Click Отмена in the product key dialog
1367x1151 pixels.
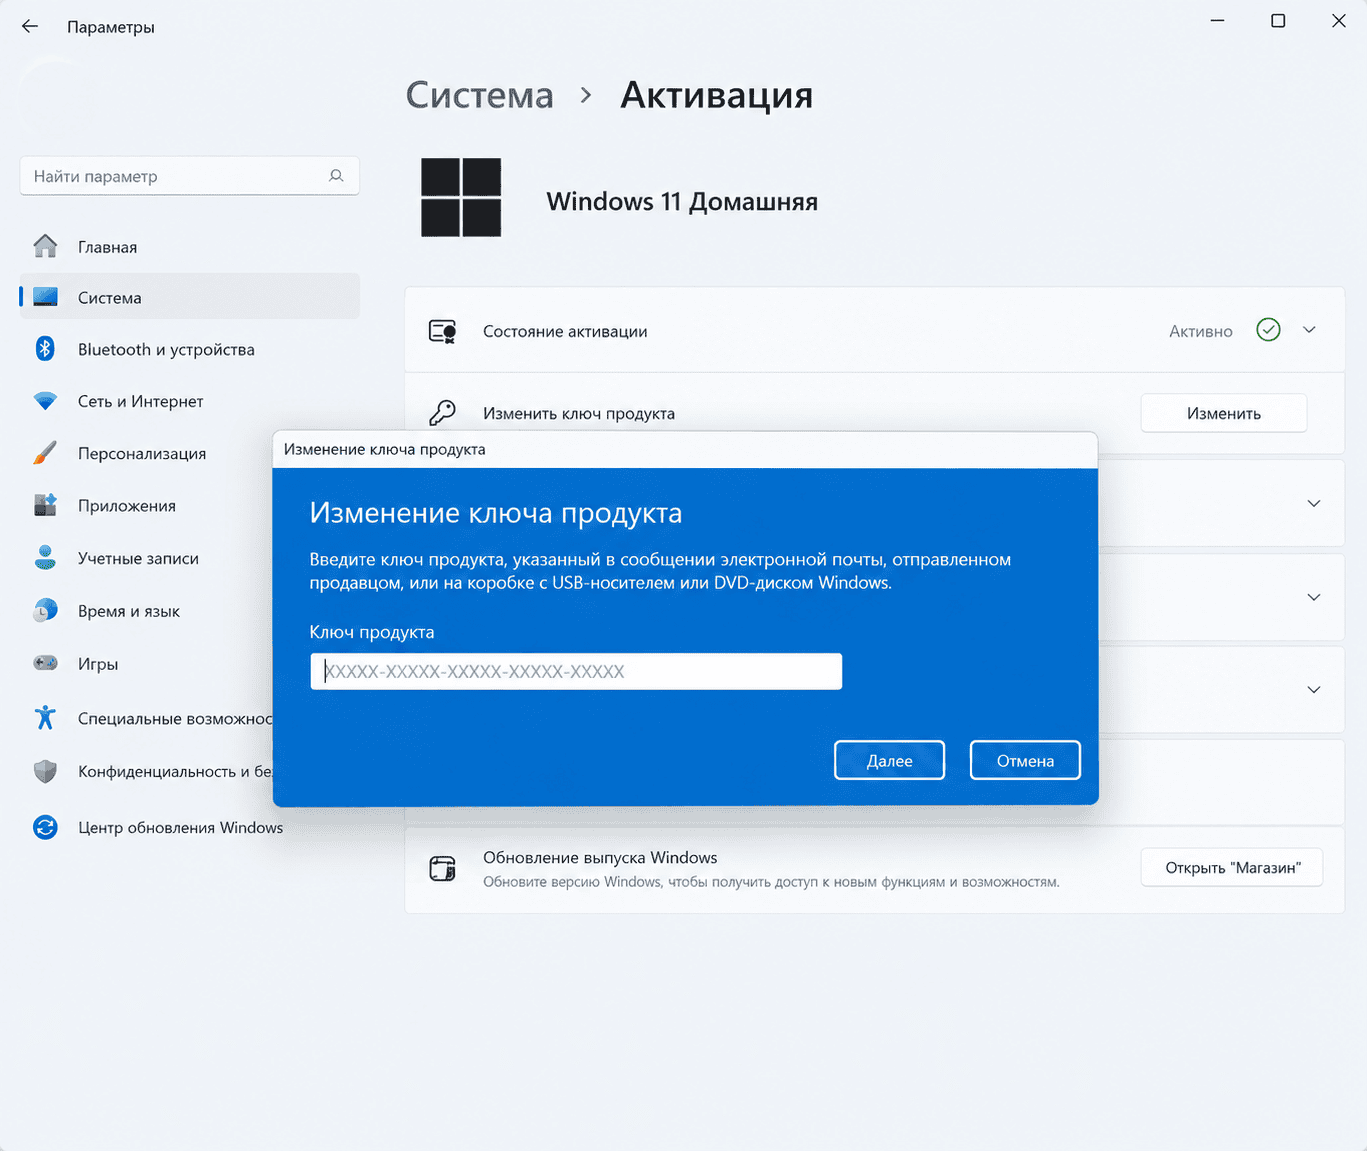point(1025,760)
